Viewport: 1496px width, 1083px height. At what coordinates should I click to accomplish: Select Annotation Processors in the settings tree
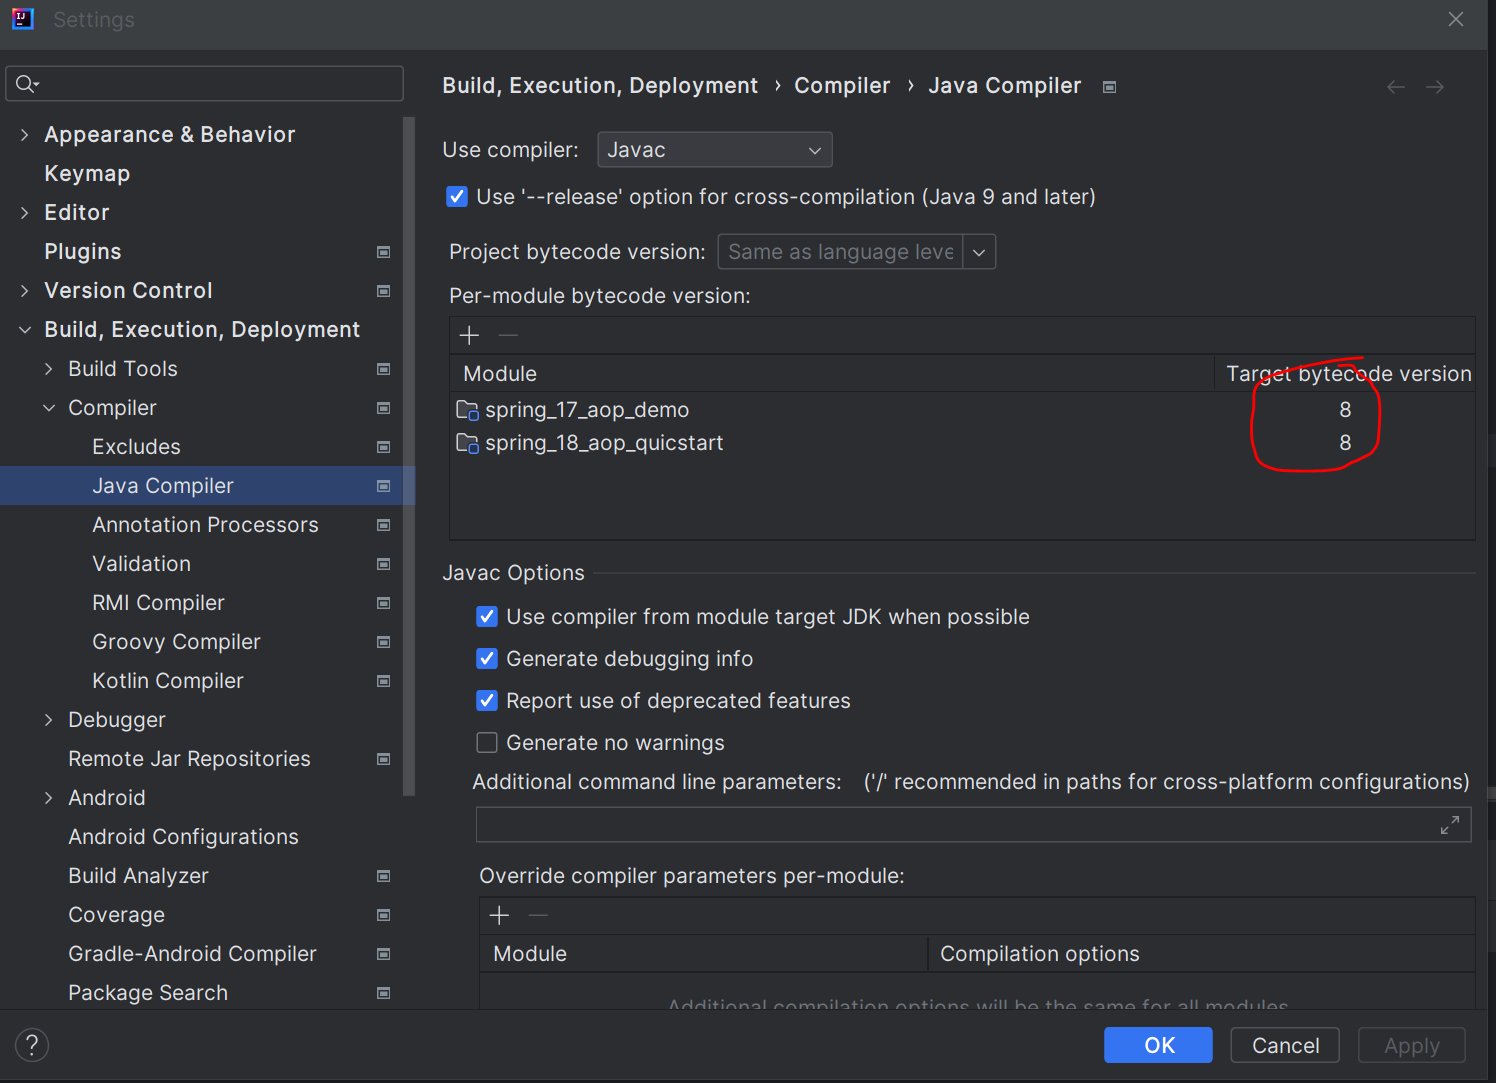pyautogui.click(x=205, y=525)
